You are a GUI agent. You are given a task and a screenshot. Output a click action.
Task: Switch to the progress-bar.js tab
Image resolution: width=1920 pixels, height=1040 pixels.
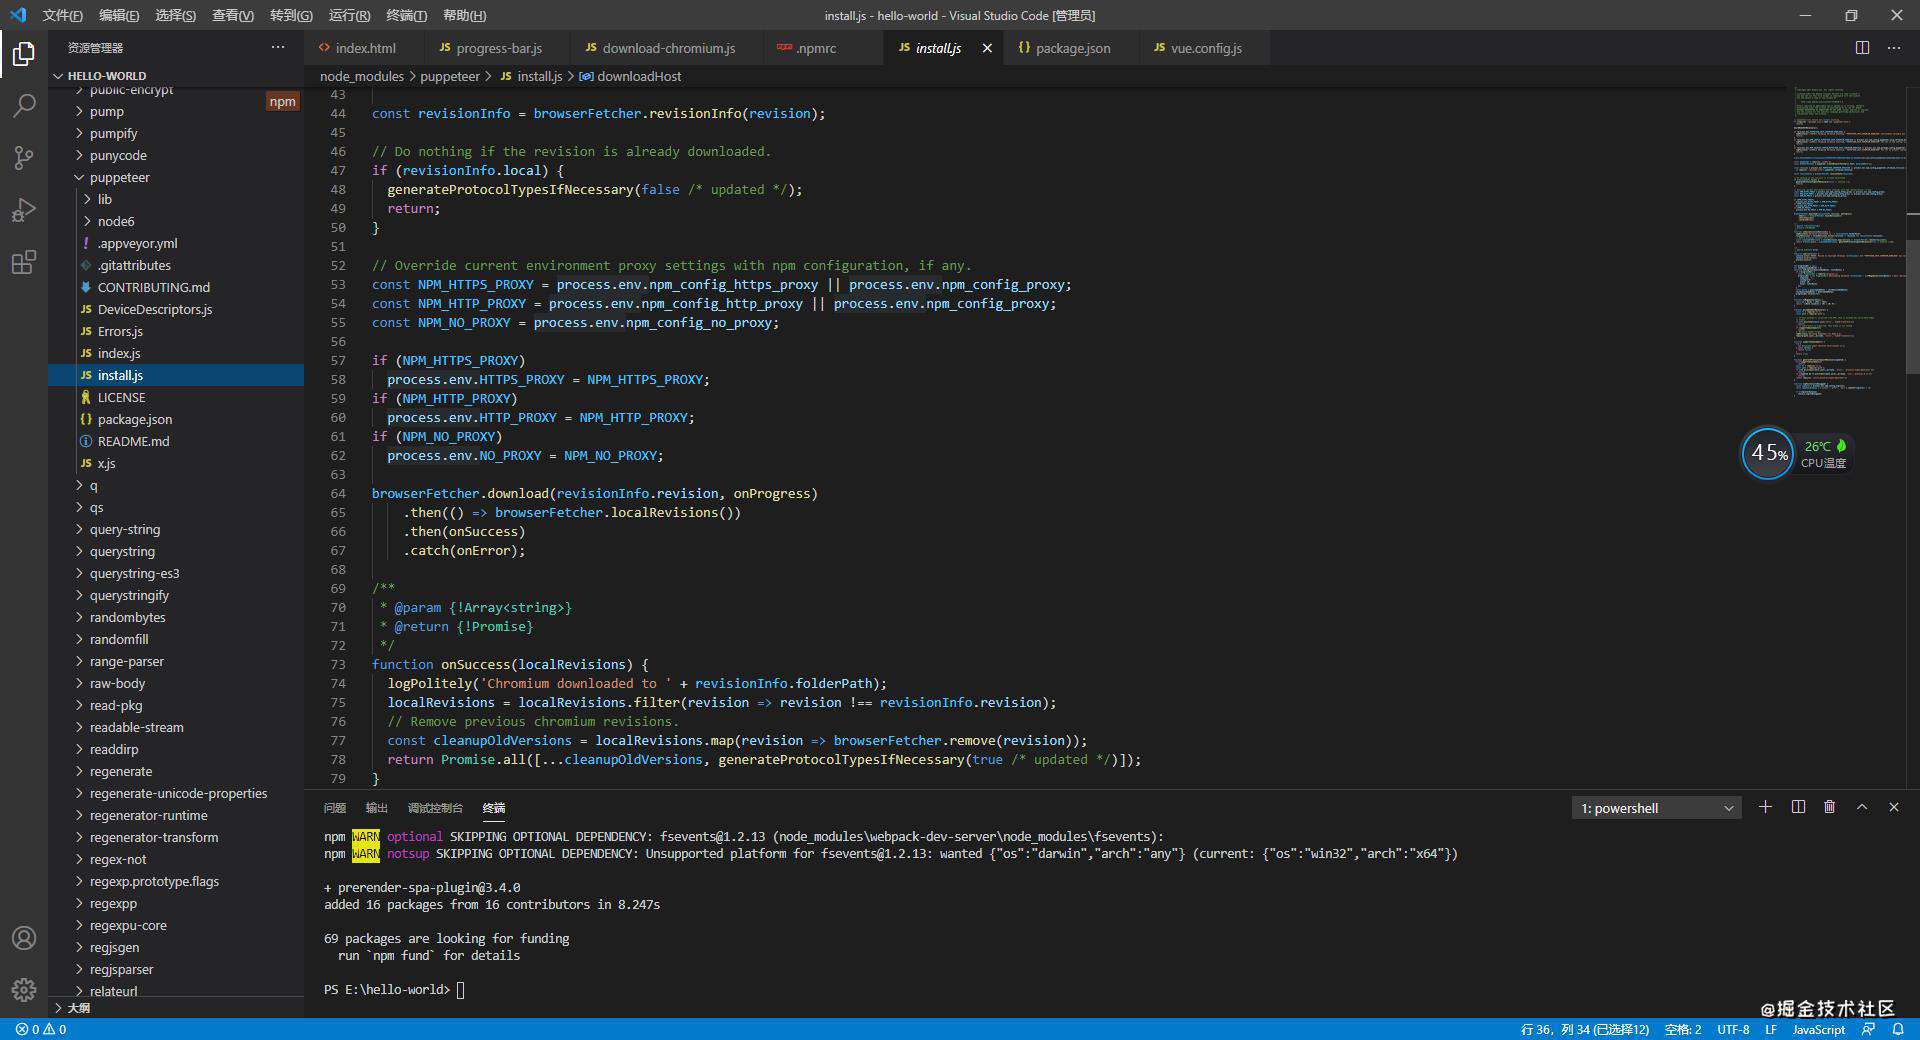click(498, 48)
